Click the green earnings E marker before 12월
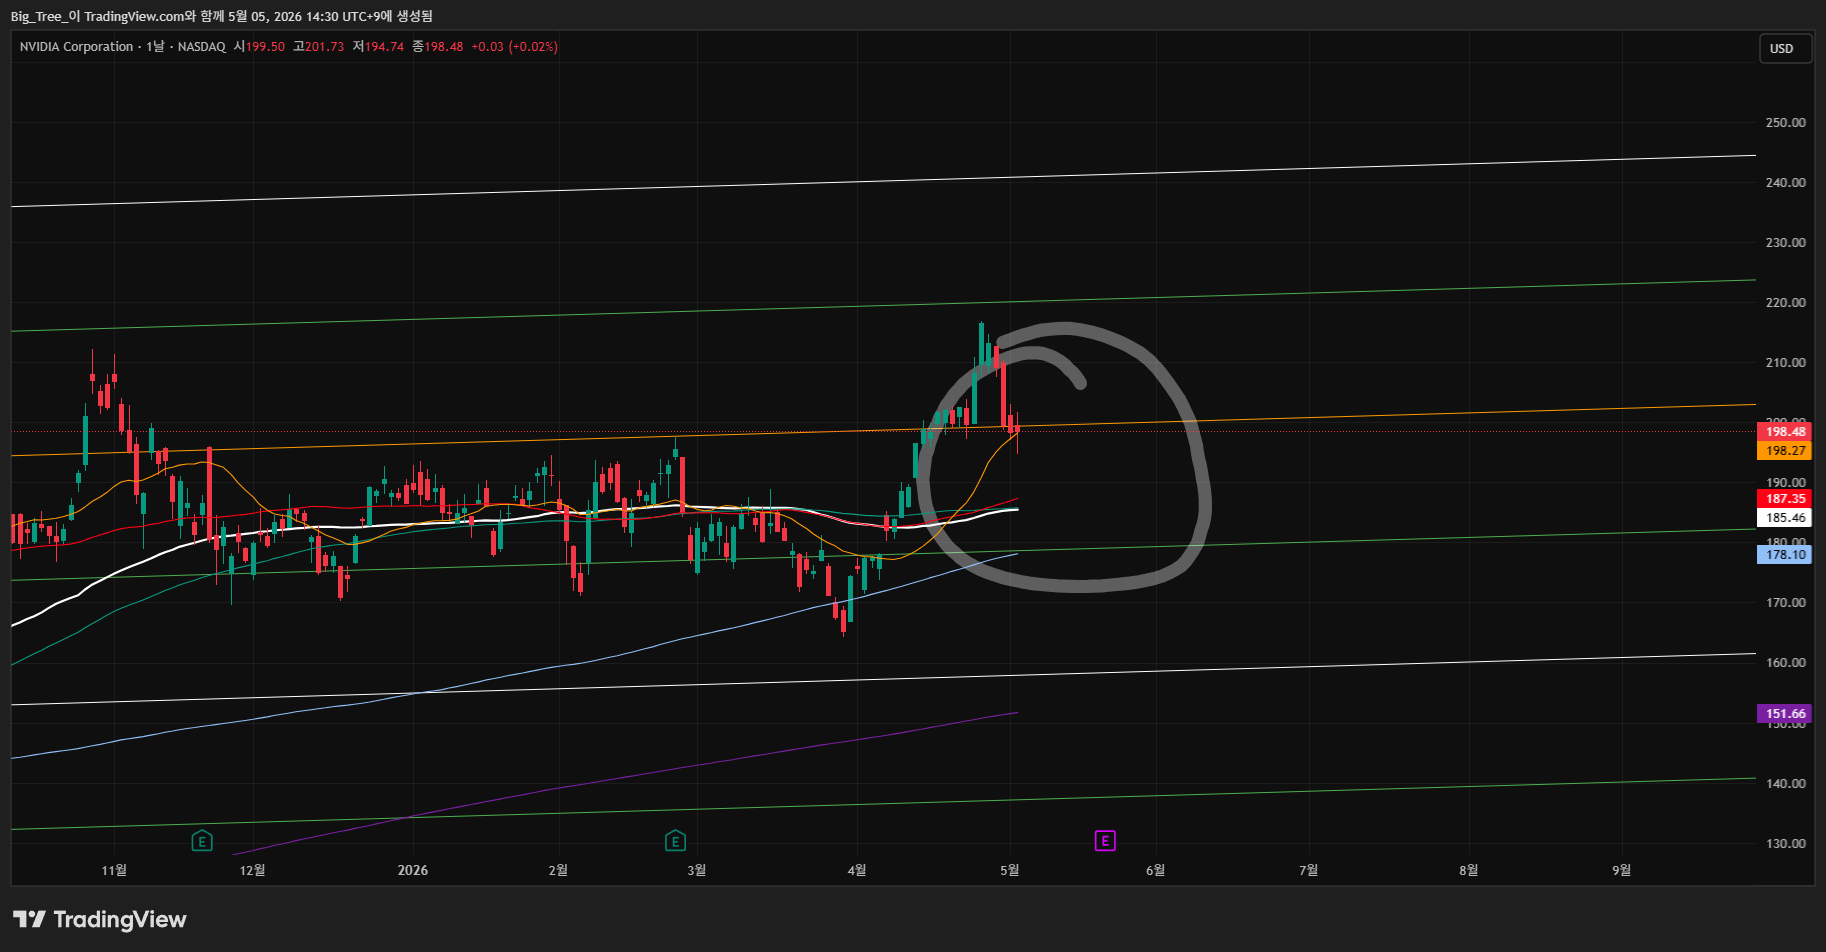 tap(202, 841)
